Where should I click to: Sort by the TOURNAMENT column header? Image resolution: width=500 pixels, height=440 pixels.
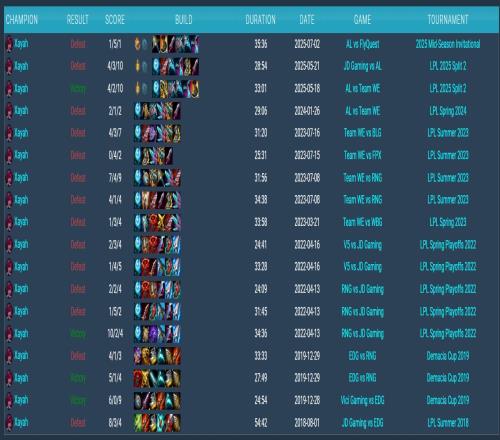pos(448,20)
